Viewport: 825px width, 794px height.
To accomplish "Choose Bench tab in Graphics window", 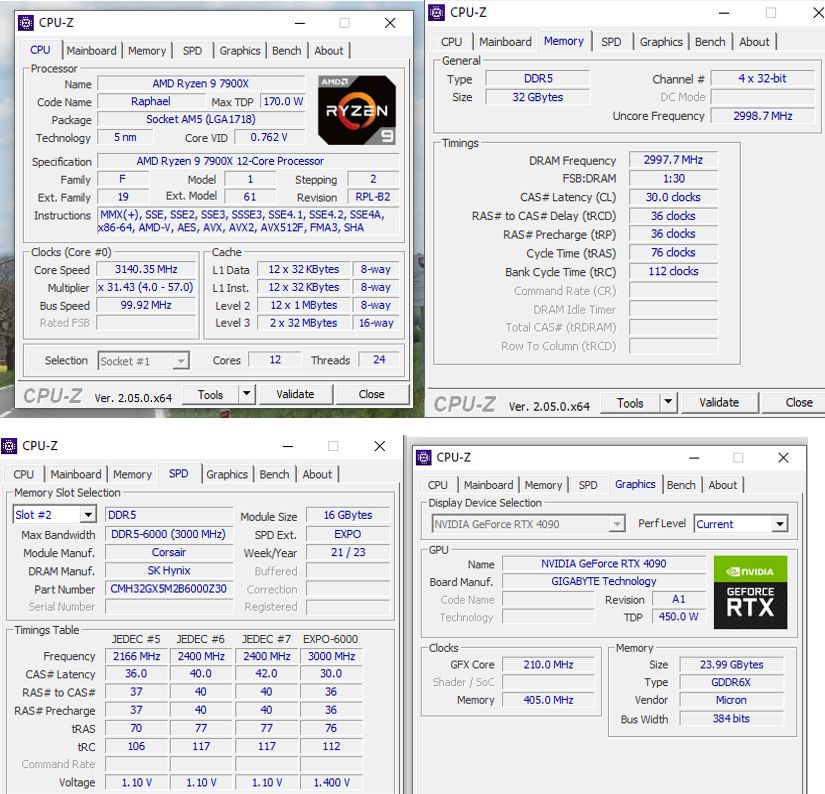I will [x=681, y=485].
